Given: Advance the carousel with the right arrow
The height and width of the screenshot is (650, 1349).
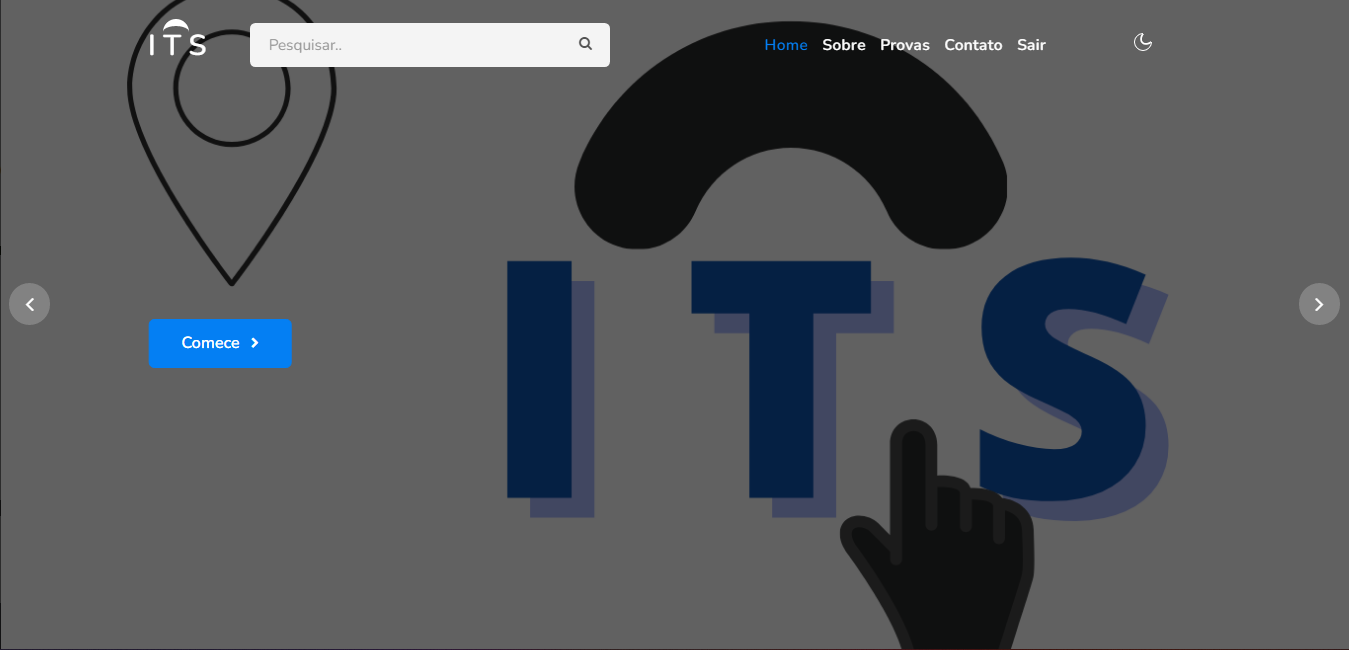Looking at the screenshot, I should tap(1319, 304).
